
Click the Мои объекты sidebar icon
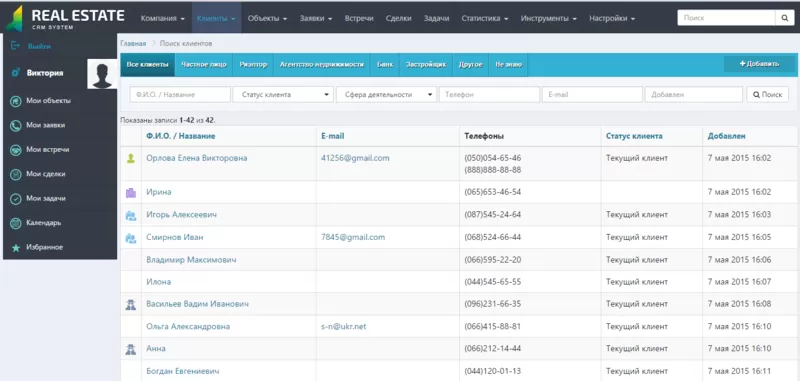tap(16, 101)
